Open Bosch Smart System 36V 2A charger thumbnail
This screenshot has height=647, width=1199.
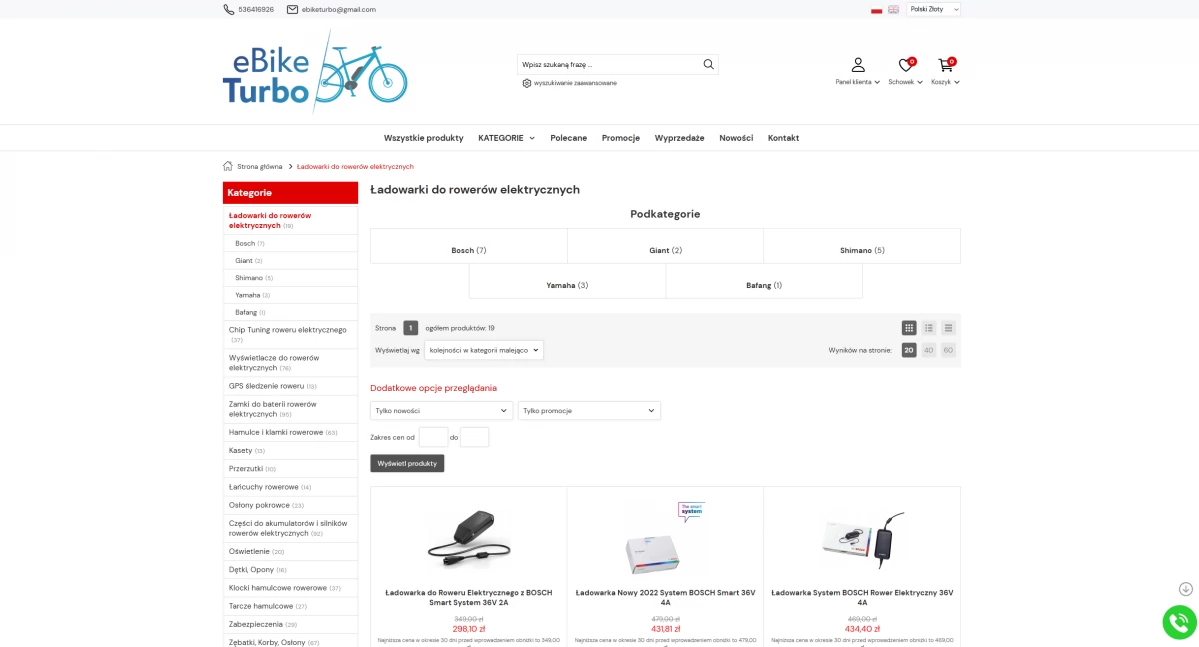(x=469, y=538)
